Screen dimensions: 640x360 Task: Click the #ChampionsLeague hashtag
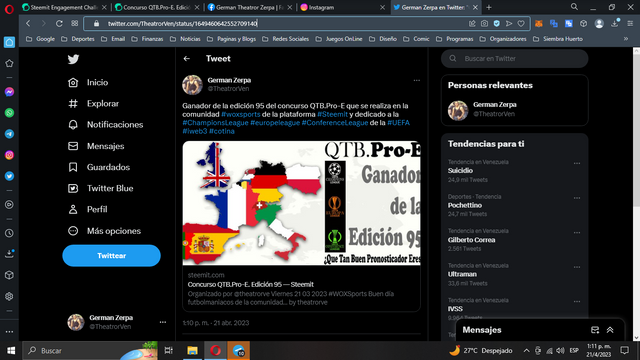click(x=215, y=122)
